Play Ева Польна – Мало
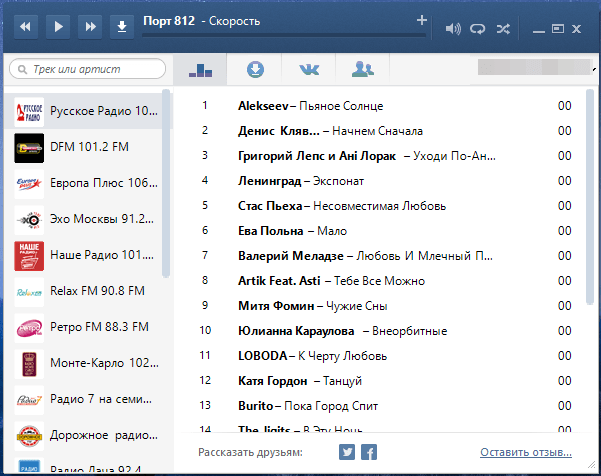601x476 pixels. point(381,231)
